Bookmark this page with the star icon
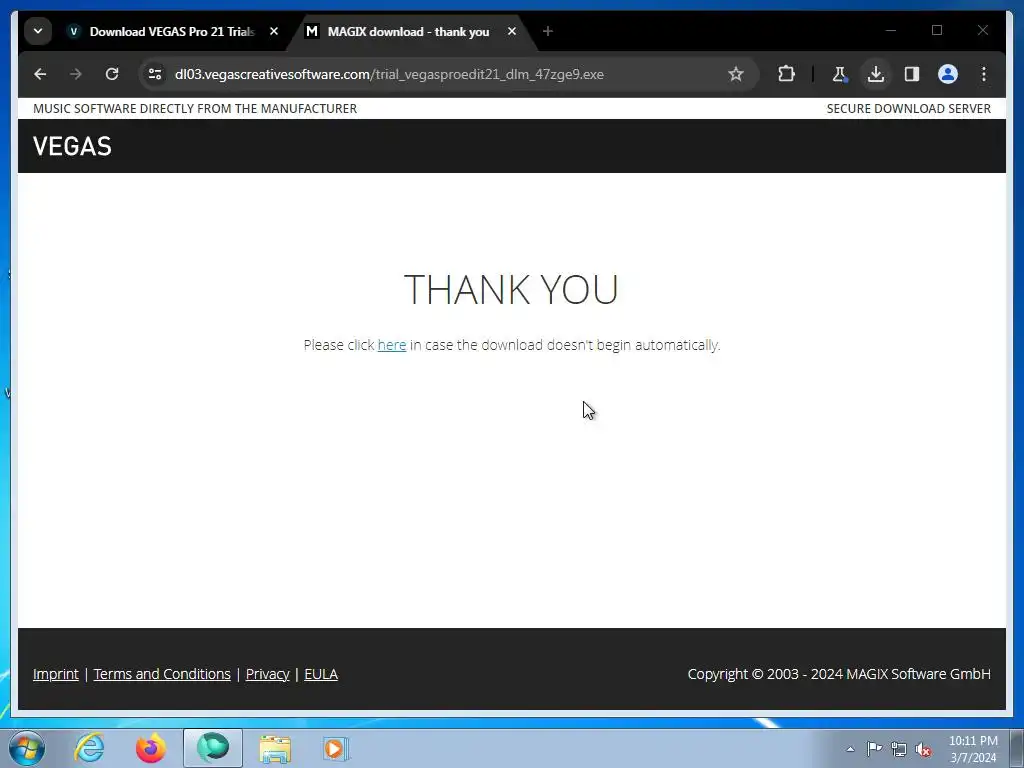The image size is (1024, 768). point(736,74)
